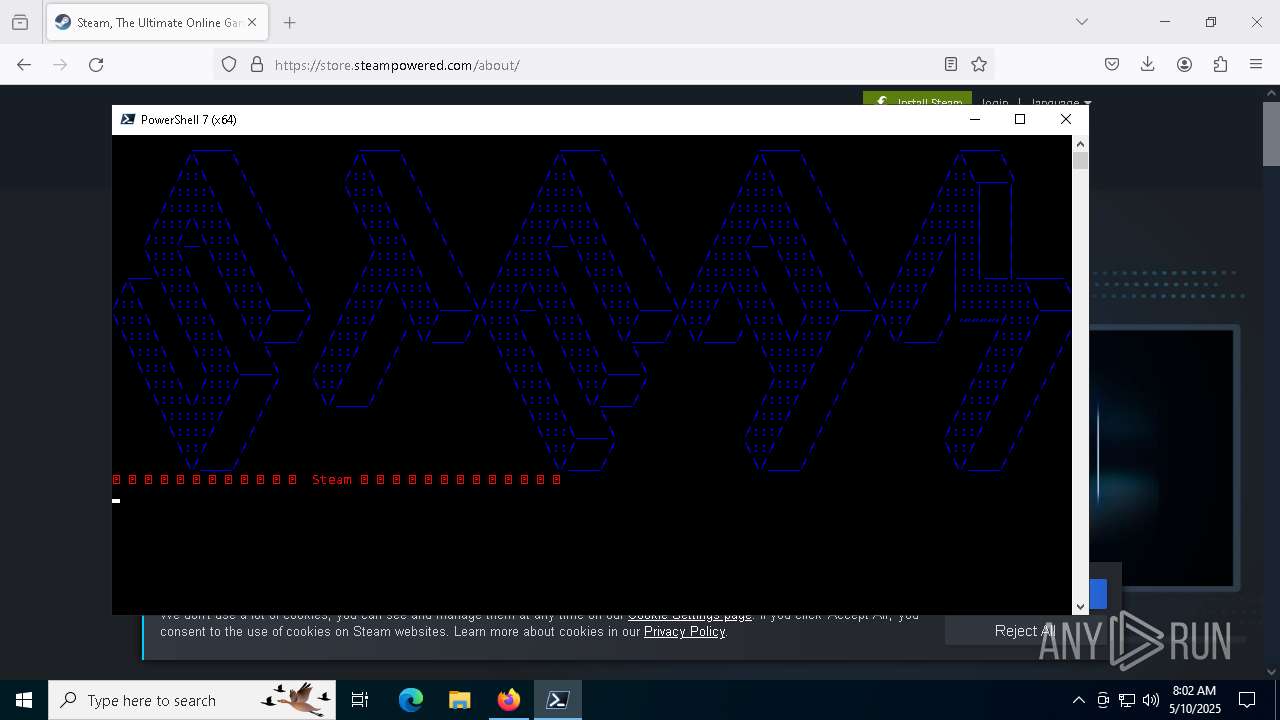Toggle reader view icon
The height and width of the screenshot is (720, 1280).
point(951,64)
